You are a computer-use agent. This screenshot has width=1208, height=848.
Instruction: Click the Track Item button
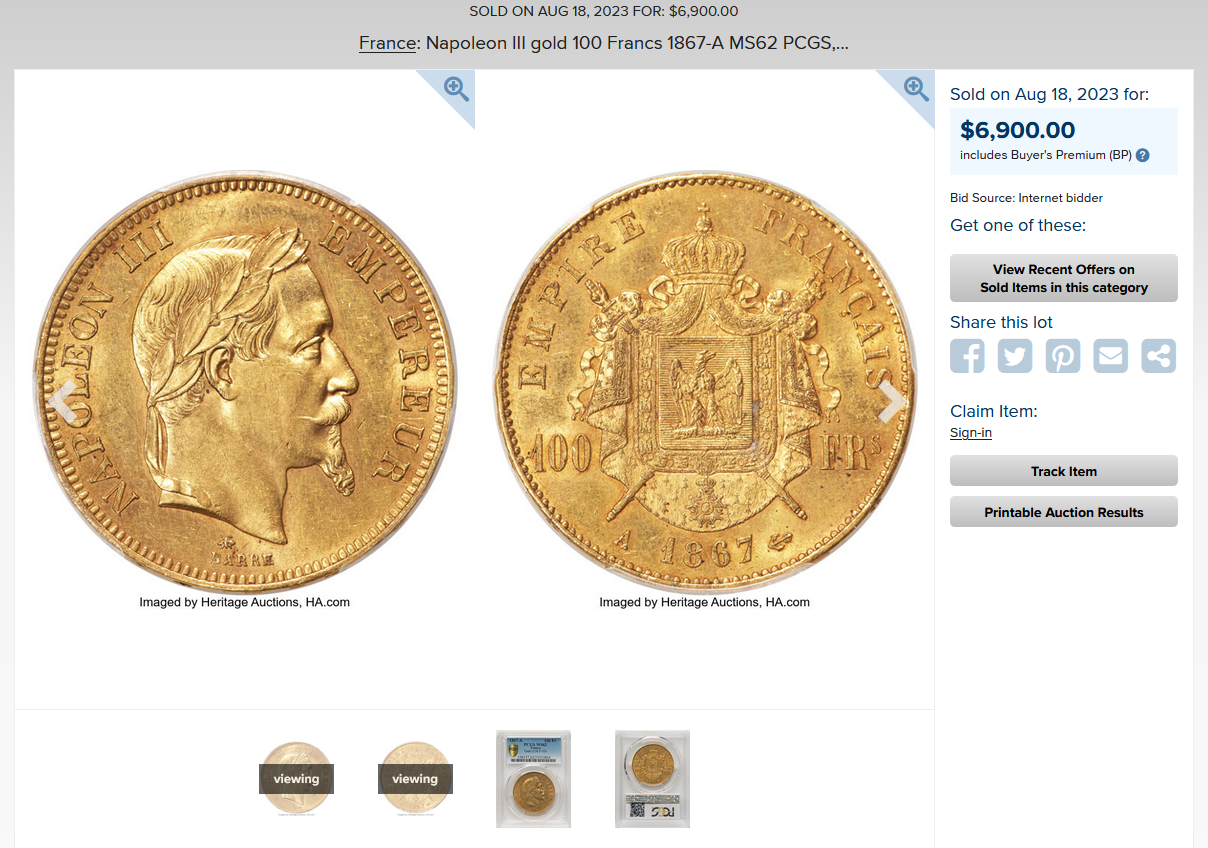[1064, 471]
